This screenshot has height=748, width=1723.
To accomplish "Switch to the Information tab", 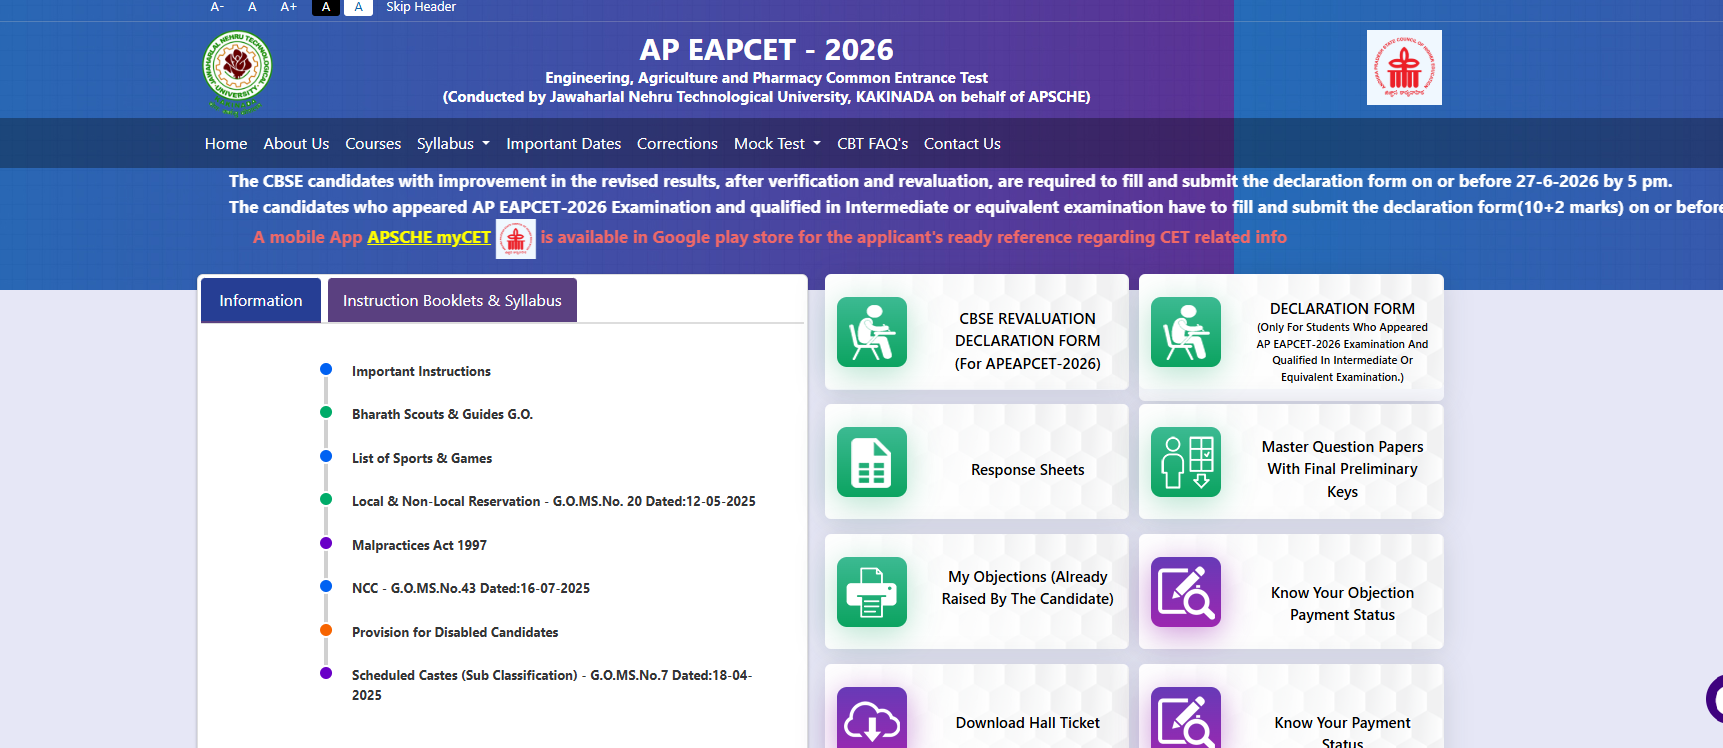I will pos(261,300).
